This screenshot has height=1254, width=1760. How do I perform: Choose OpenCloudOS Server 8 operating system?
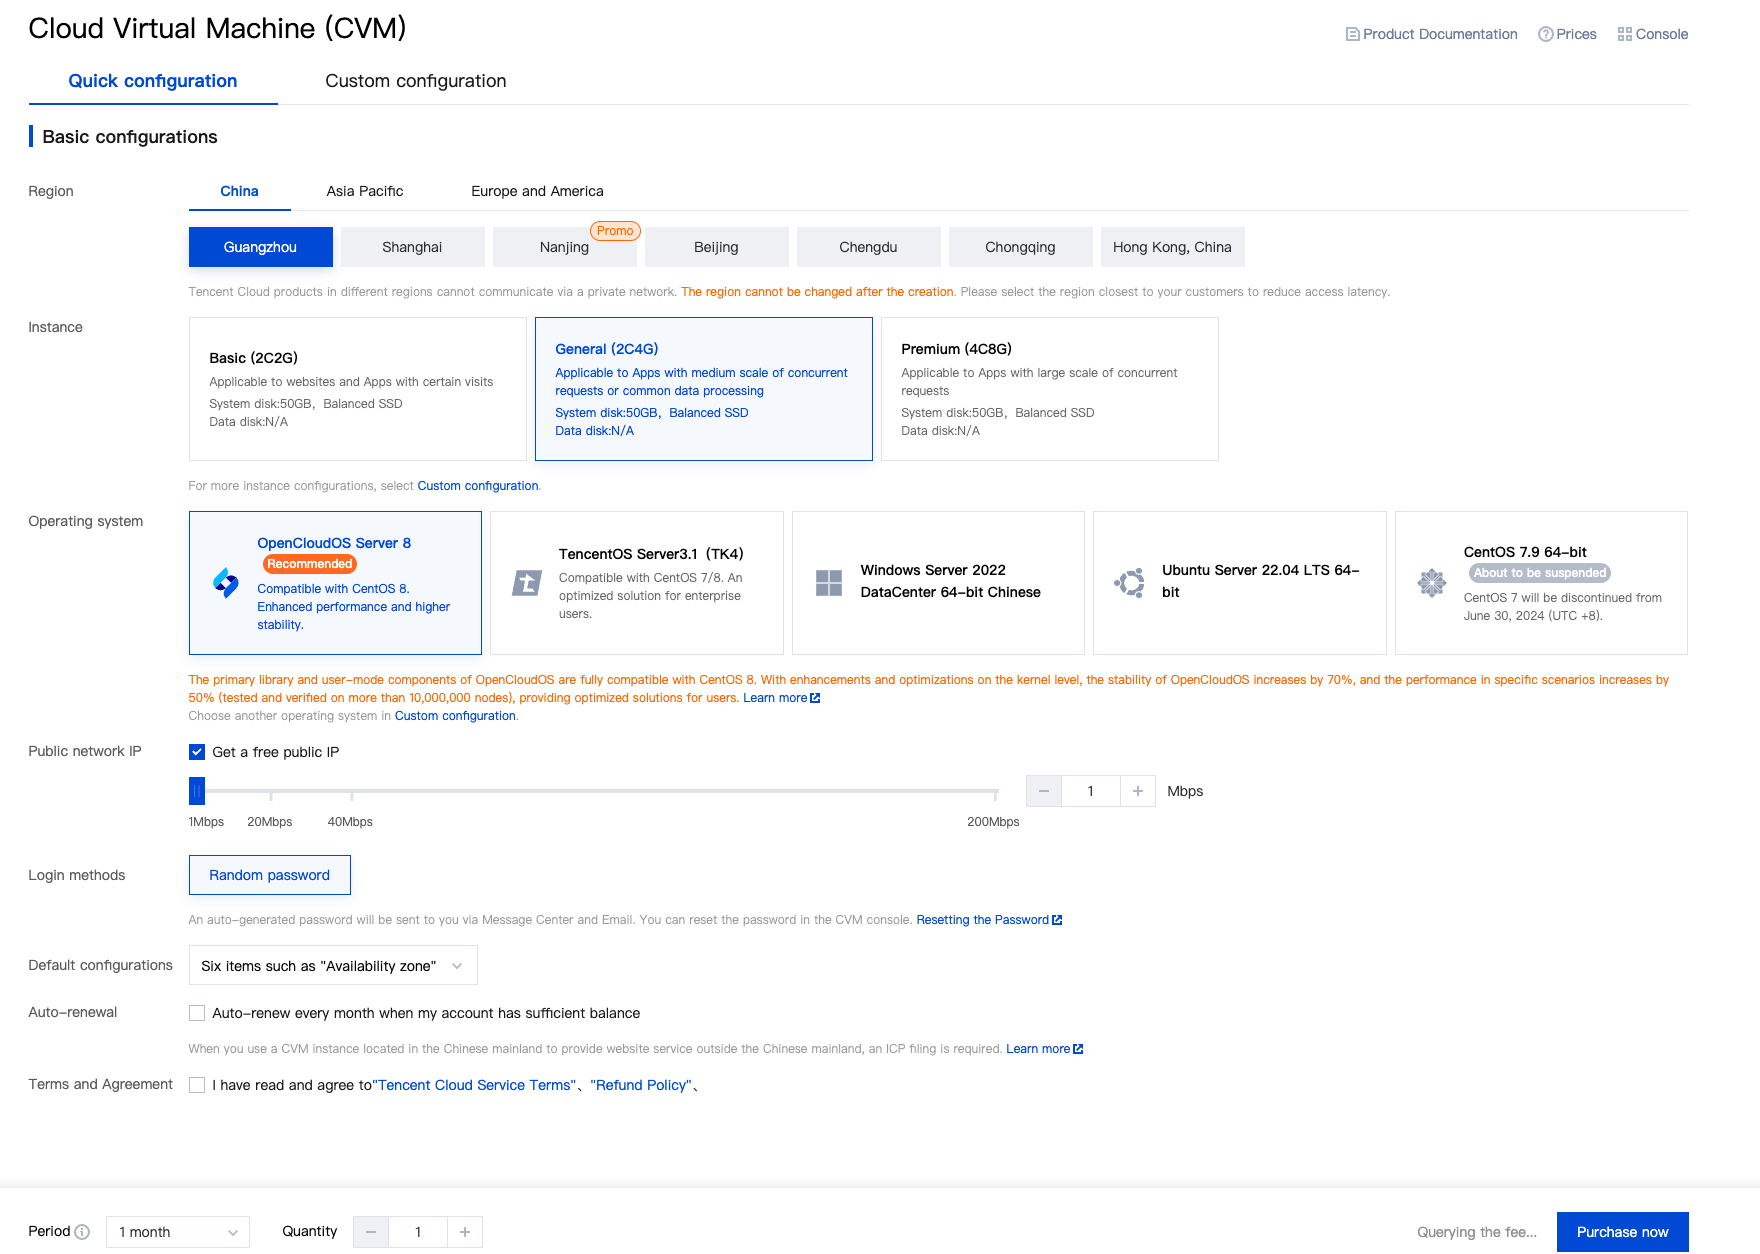pos(335,583)
